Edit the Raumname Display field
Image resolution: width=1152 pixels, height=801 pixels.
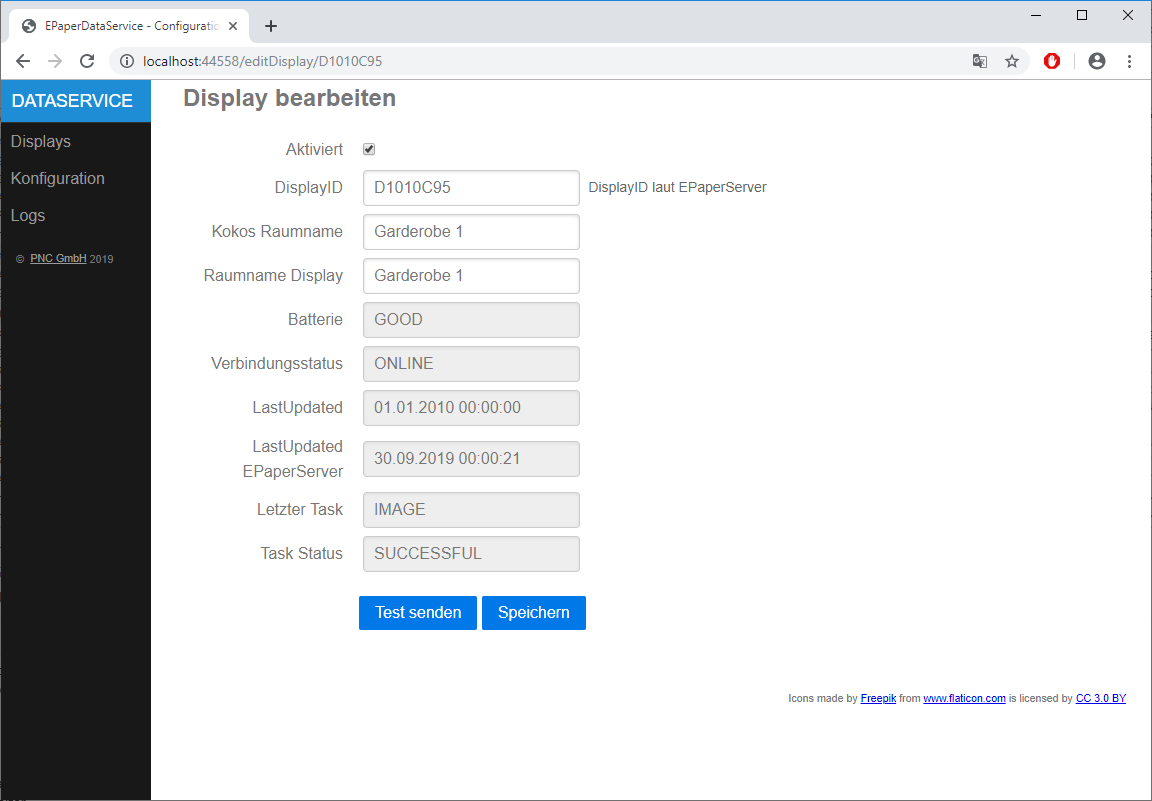[471, 276]
